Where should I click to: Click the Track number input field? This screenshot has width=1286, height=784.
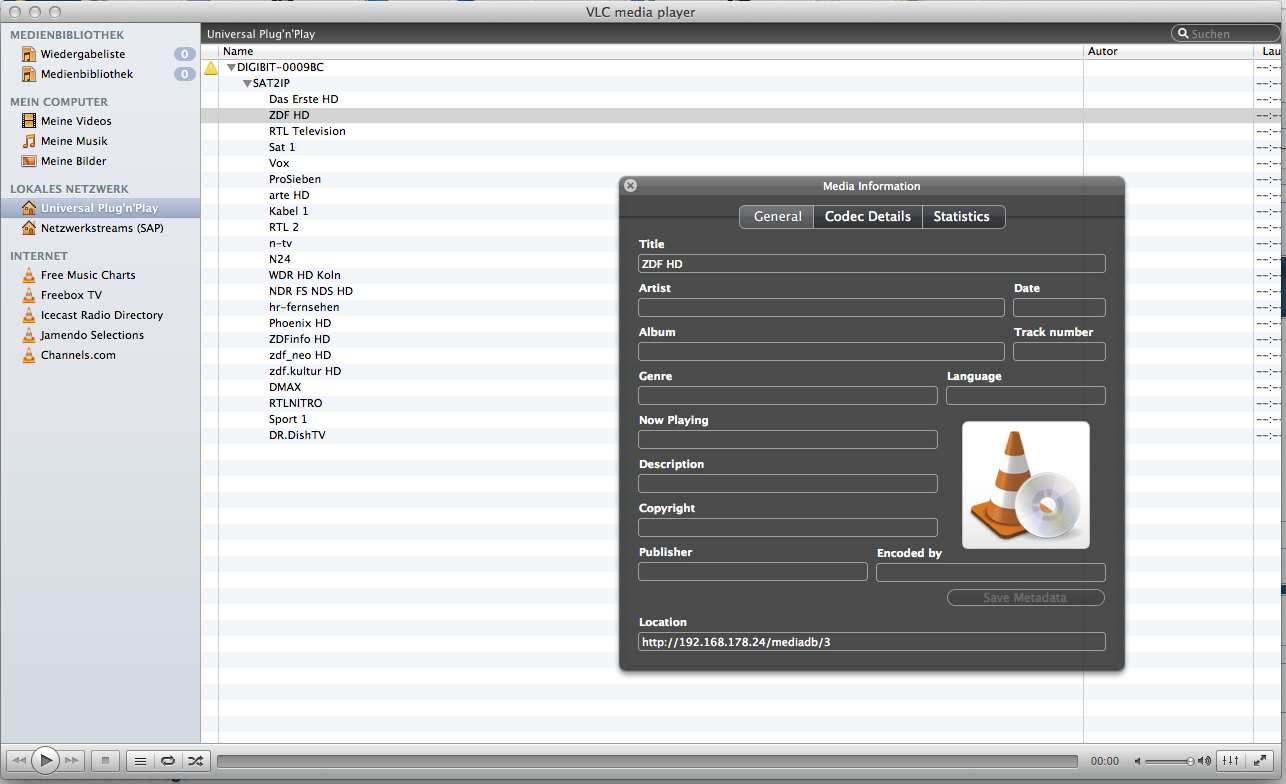[x=1059, y=352]
